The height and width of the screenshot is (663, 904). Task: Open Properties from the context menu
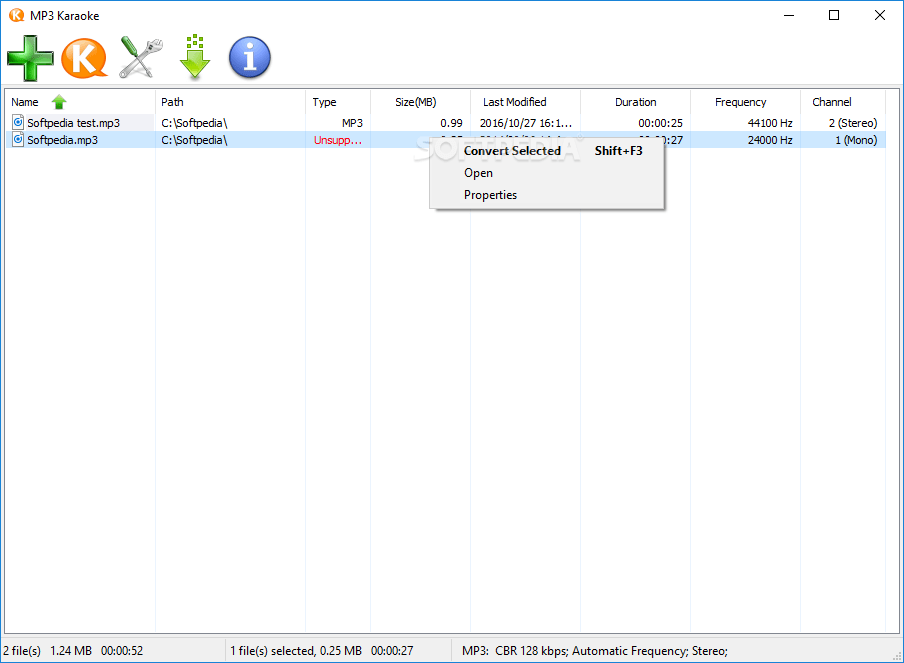[x=490, y=194]
